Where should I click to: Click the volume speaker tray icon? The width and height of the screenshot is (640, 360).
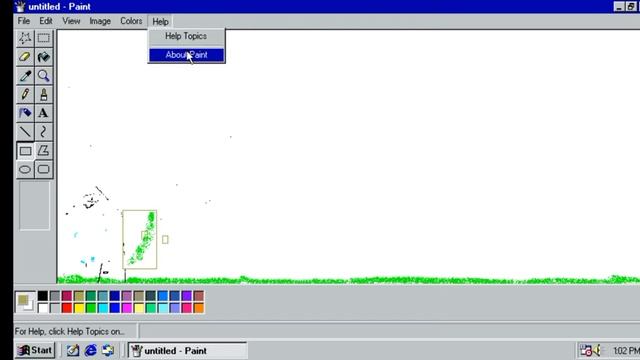pos(598,350)
